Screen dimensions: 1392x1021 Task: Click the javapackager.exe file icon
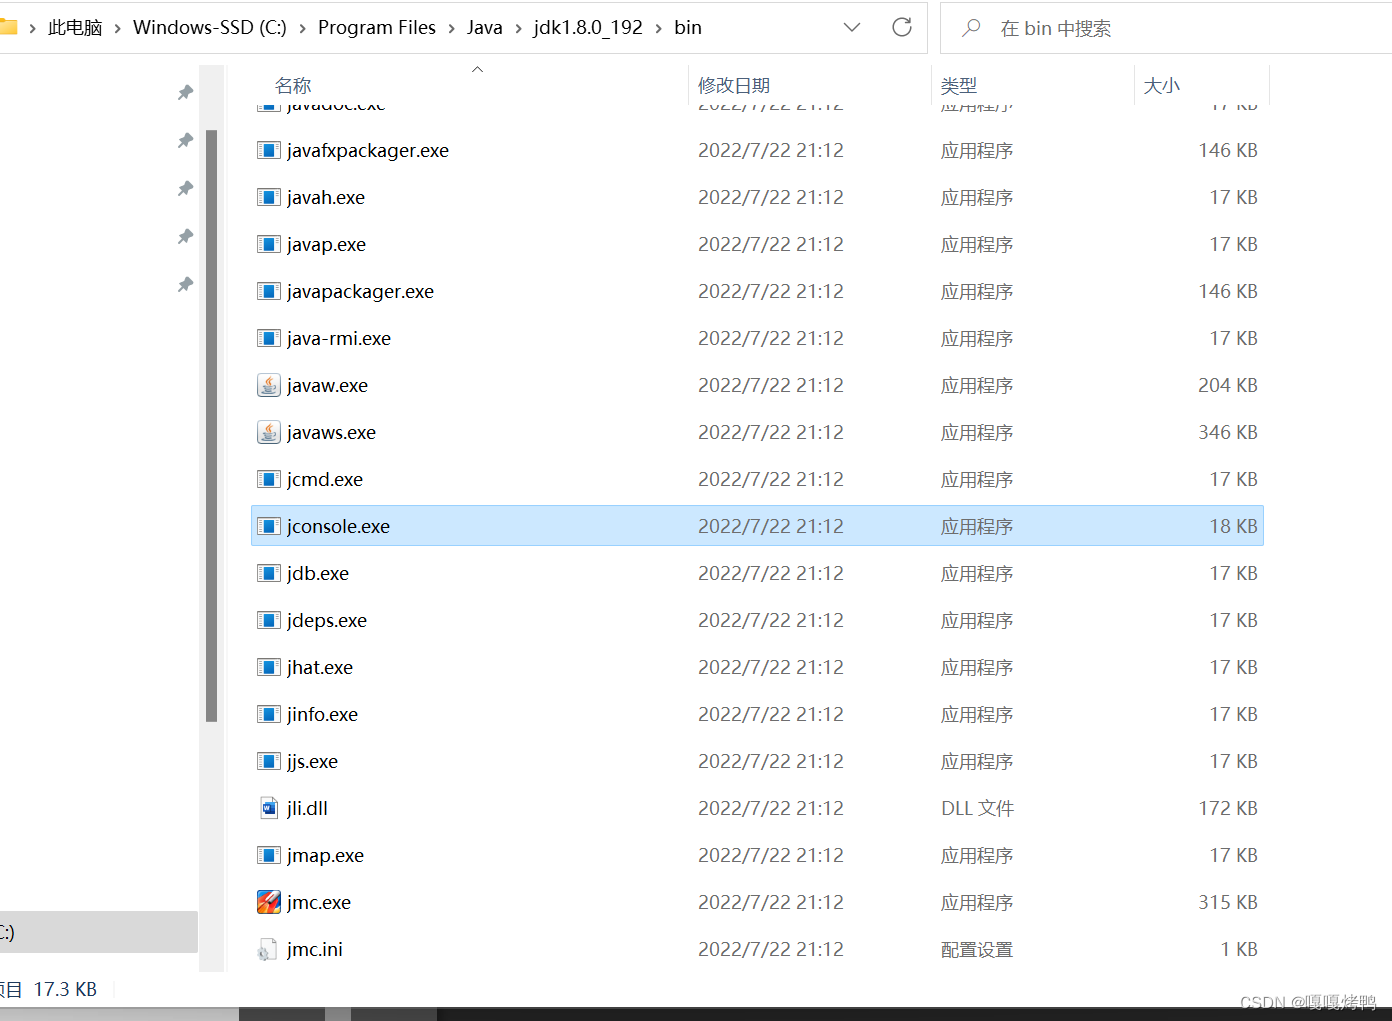pyautogui.click(x=268, y=291)
